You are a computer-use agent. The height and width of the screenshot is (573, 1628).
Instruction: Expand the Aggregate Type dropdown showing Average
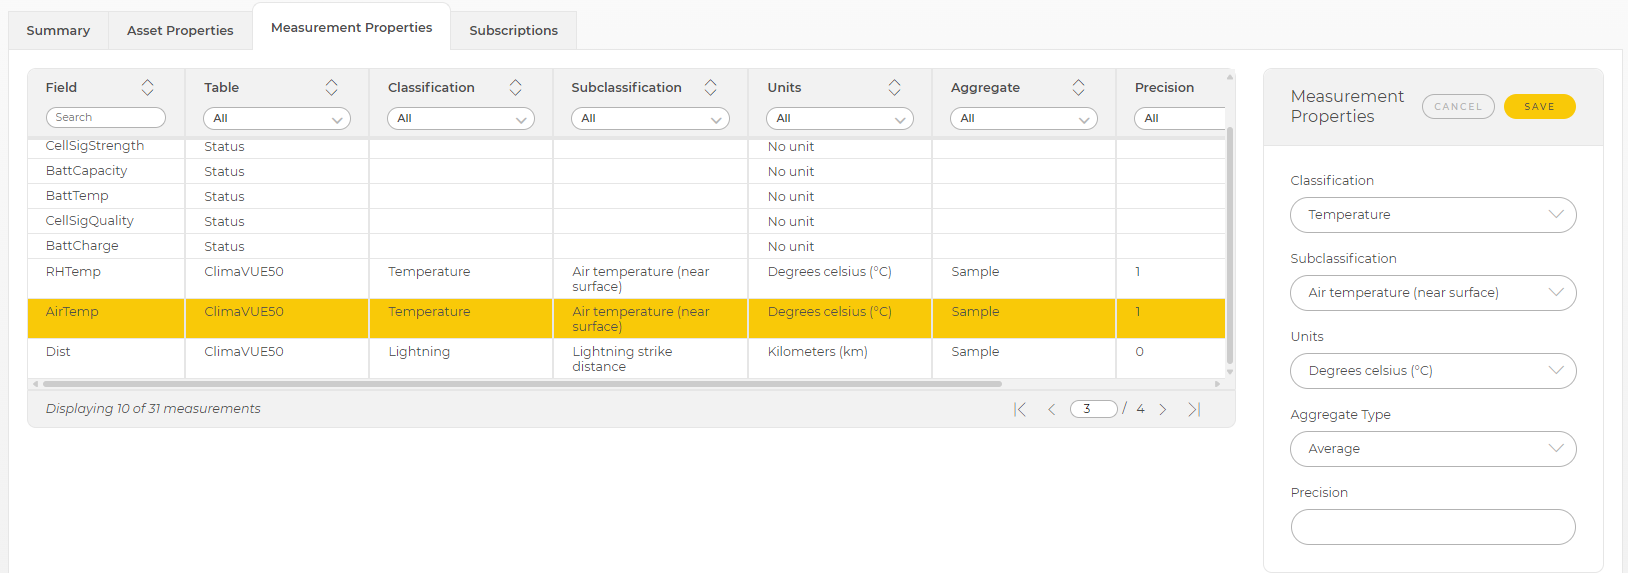tap(1433, 449)
